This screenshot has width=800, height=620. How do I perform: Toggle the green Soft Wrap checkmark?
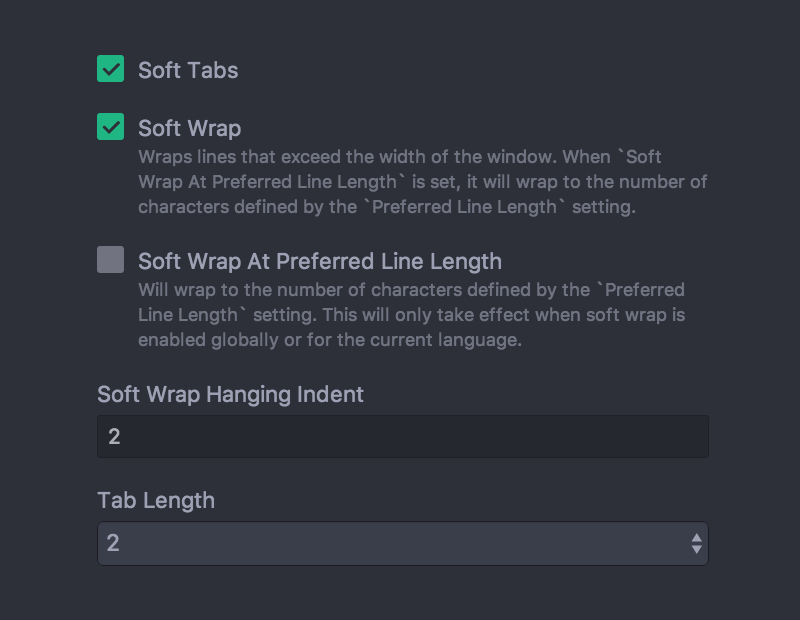point(110,127)
